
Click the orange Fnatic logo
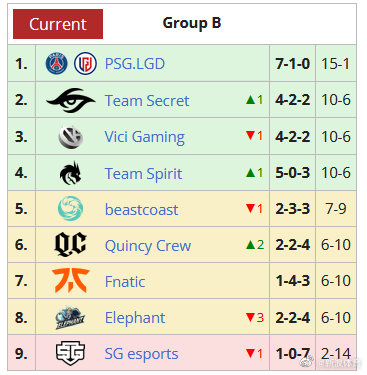tap(71, 281)
